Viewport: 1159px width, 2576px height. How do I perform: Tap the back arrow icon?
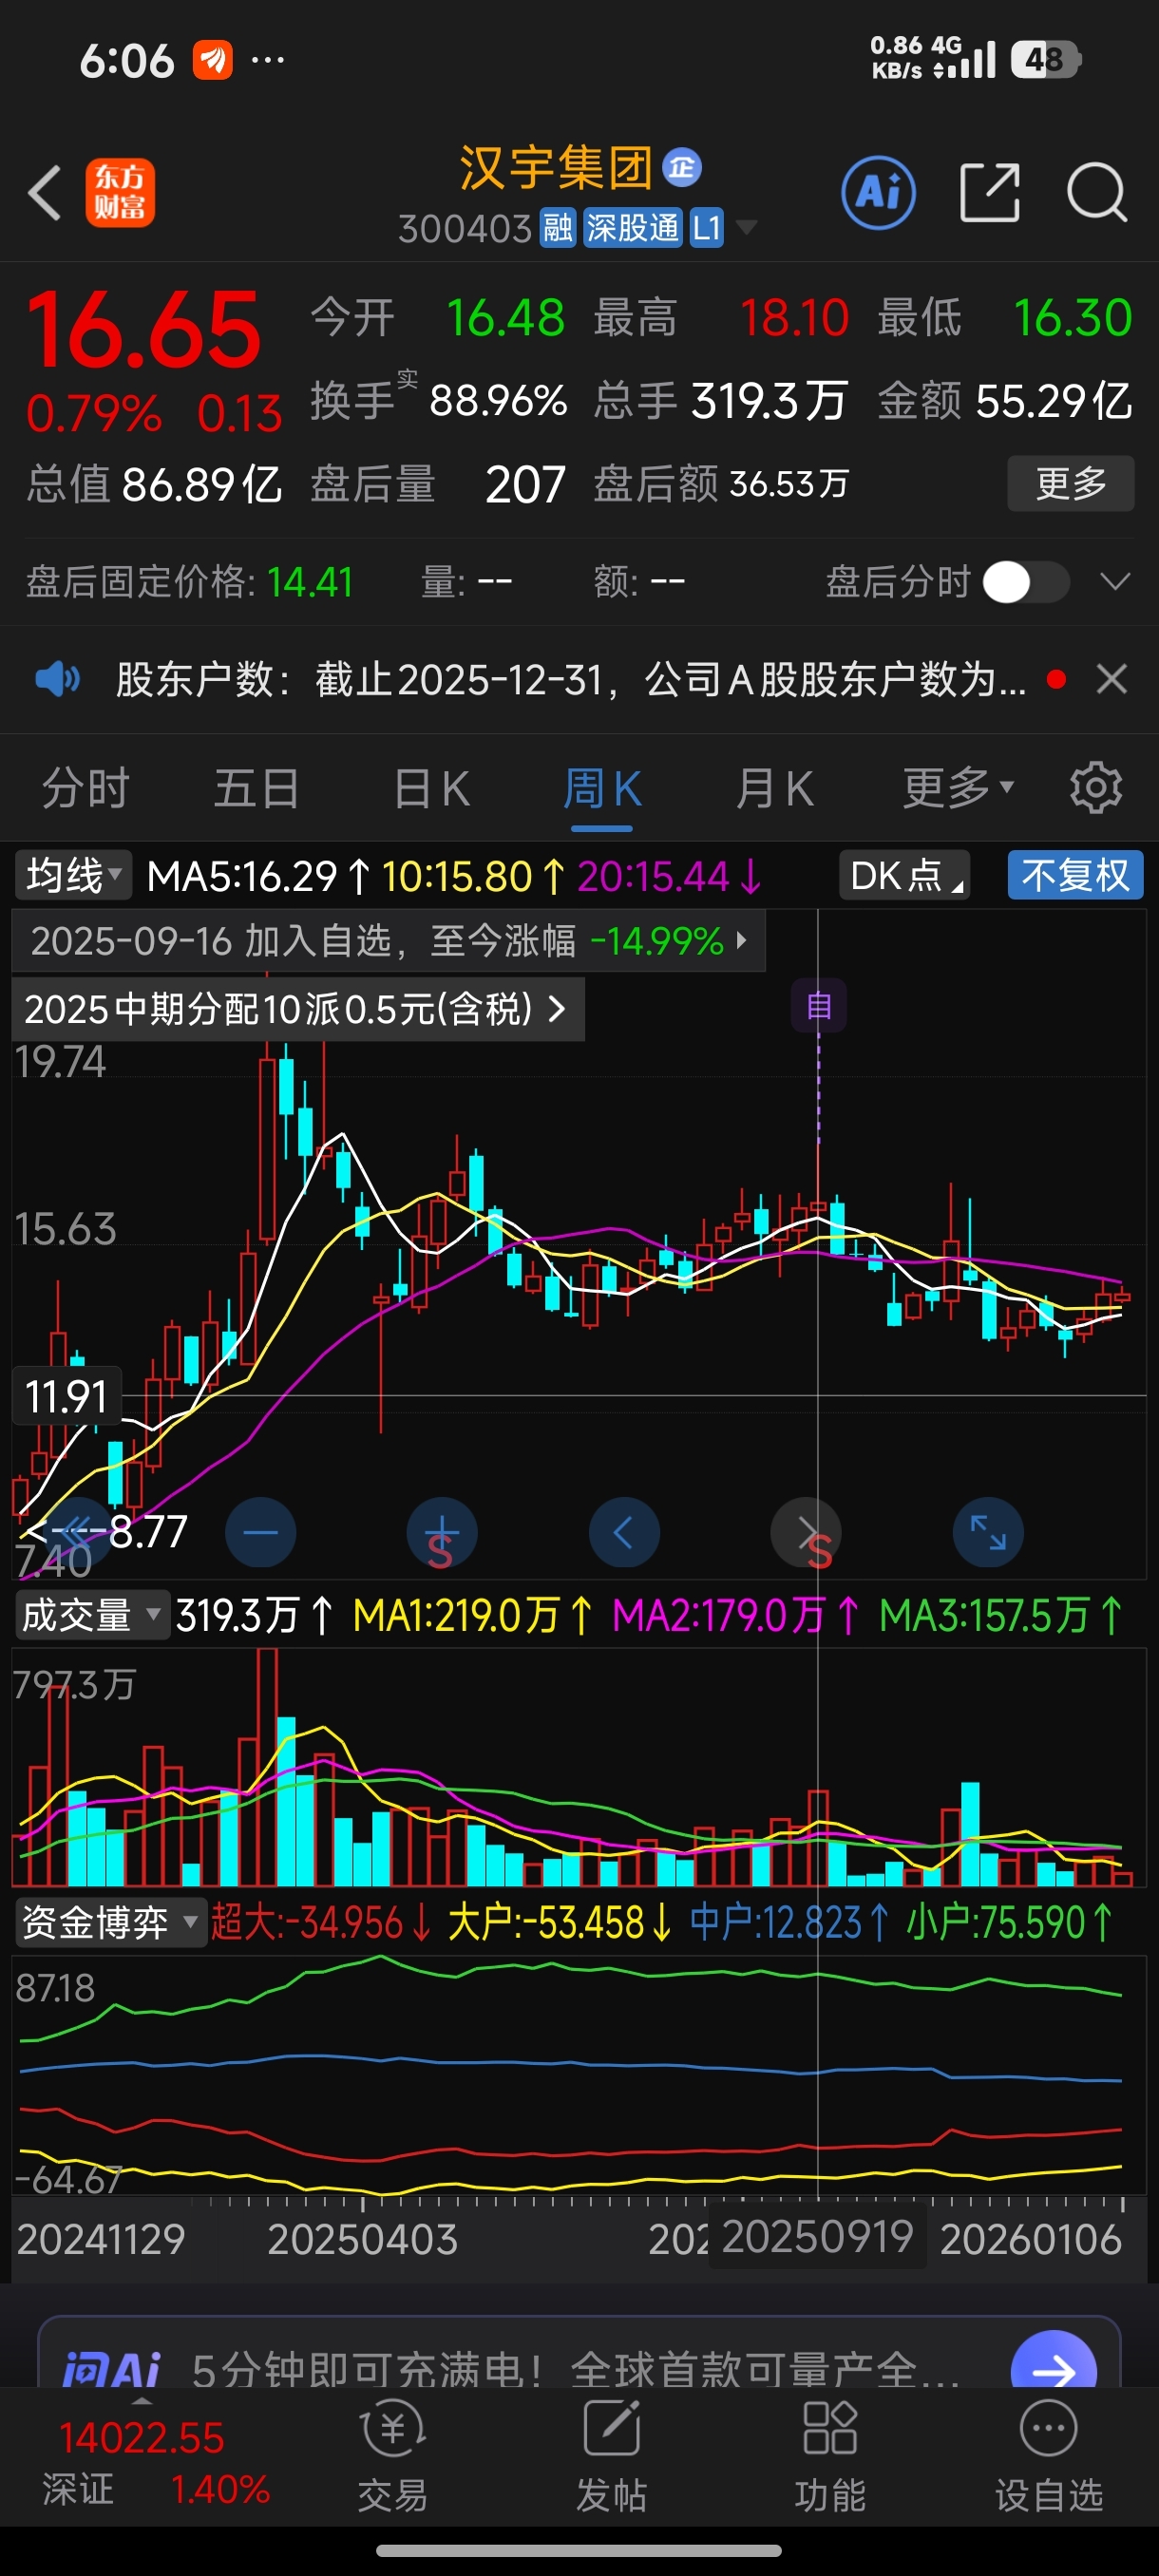tap(45, 192)
